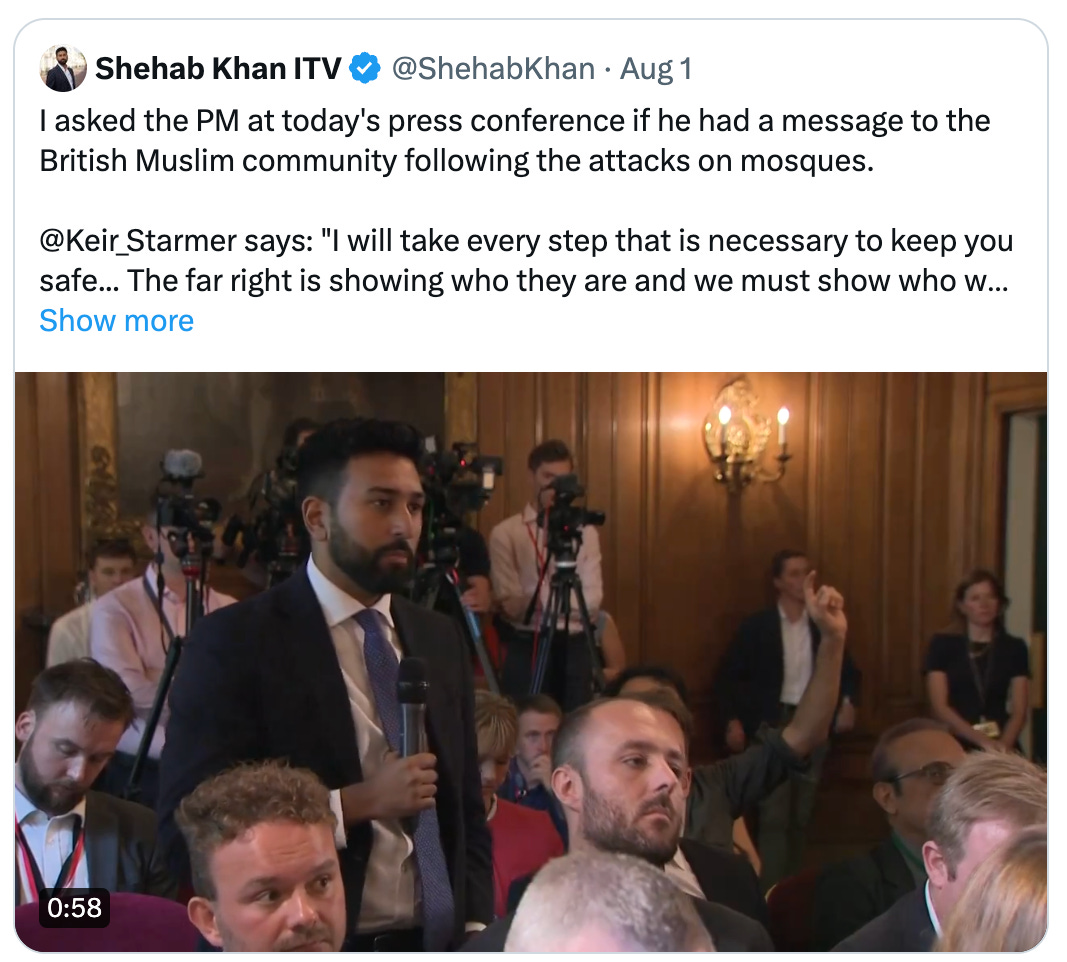Viewport: 1067px width, 962px height.
Task: Click the microphone held by standing reporter
Action: (413, 706)
